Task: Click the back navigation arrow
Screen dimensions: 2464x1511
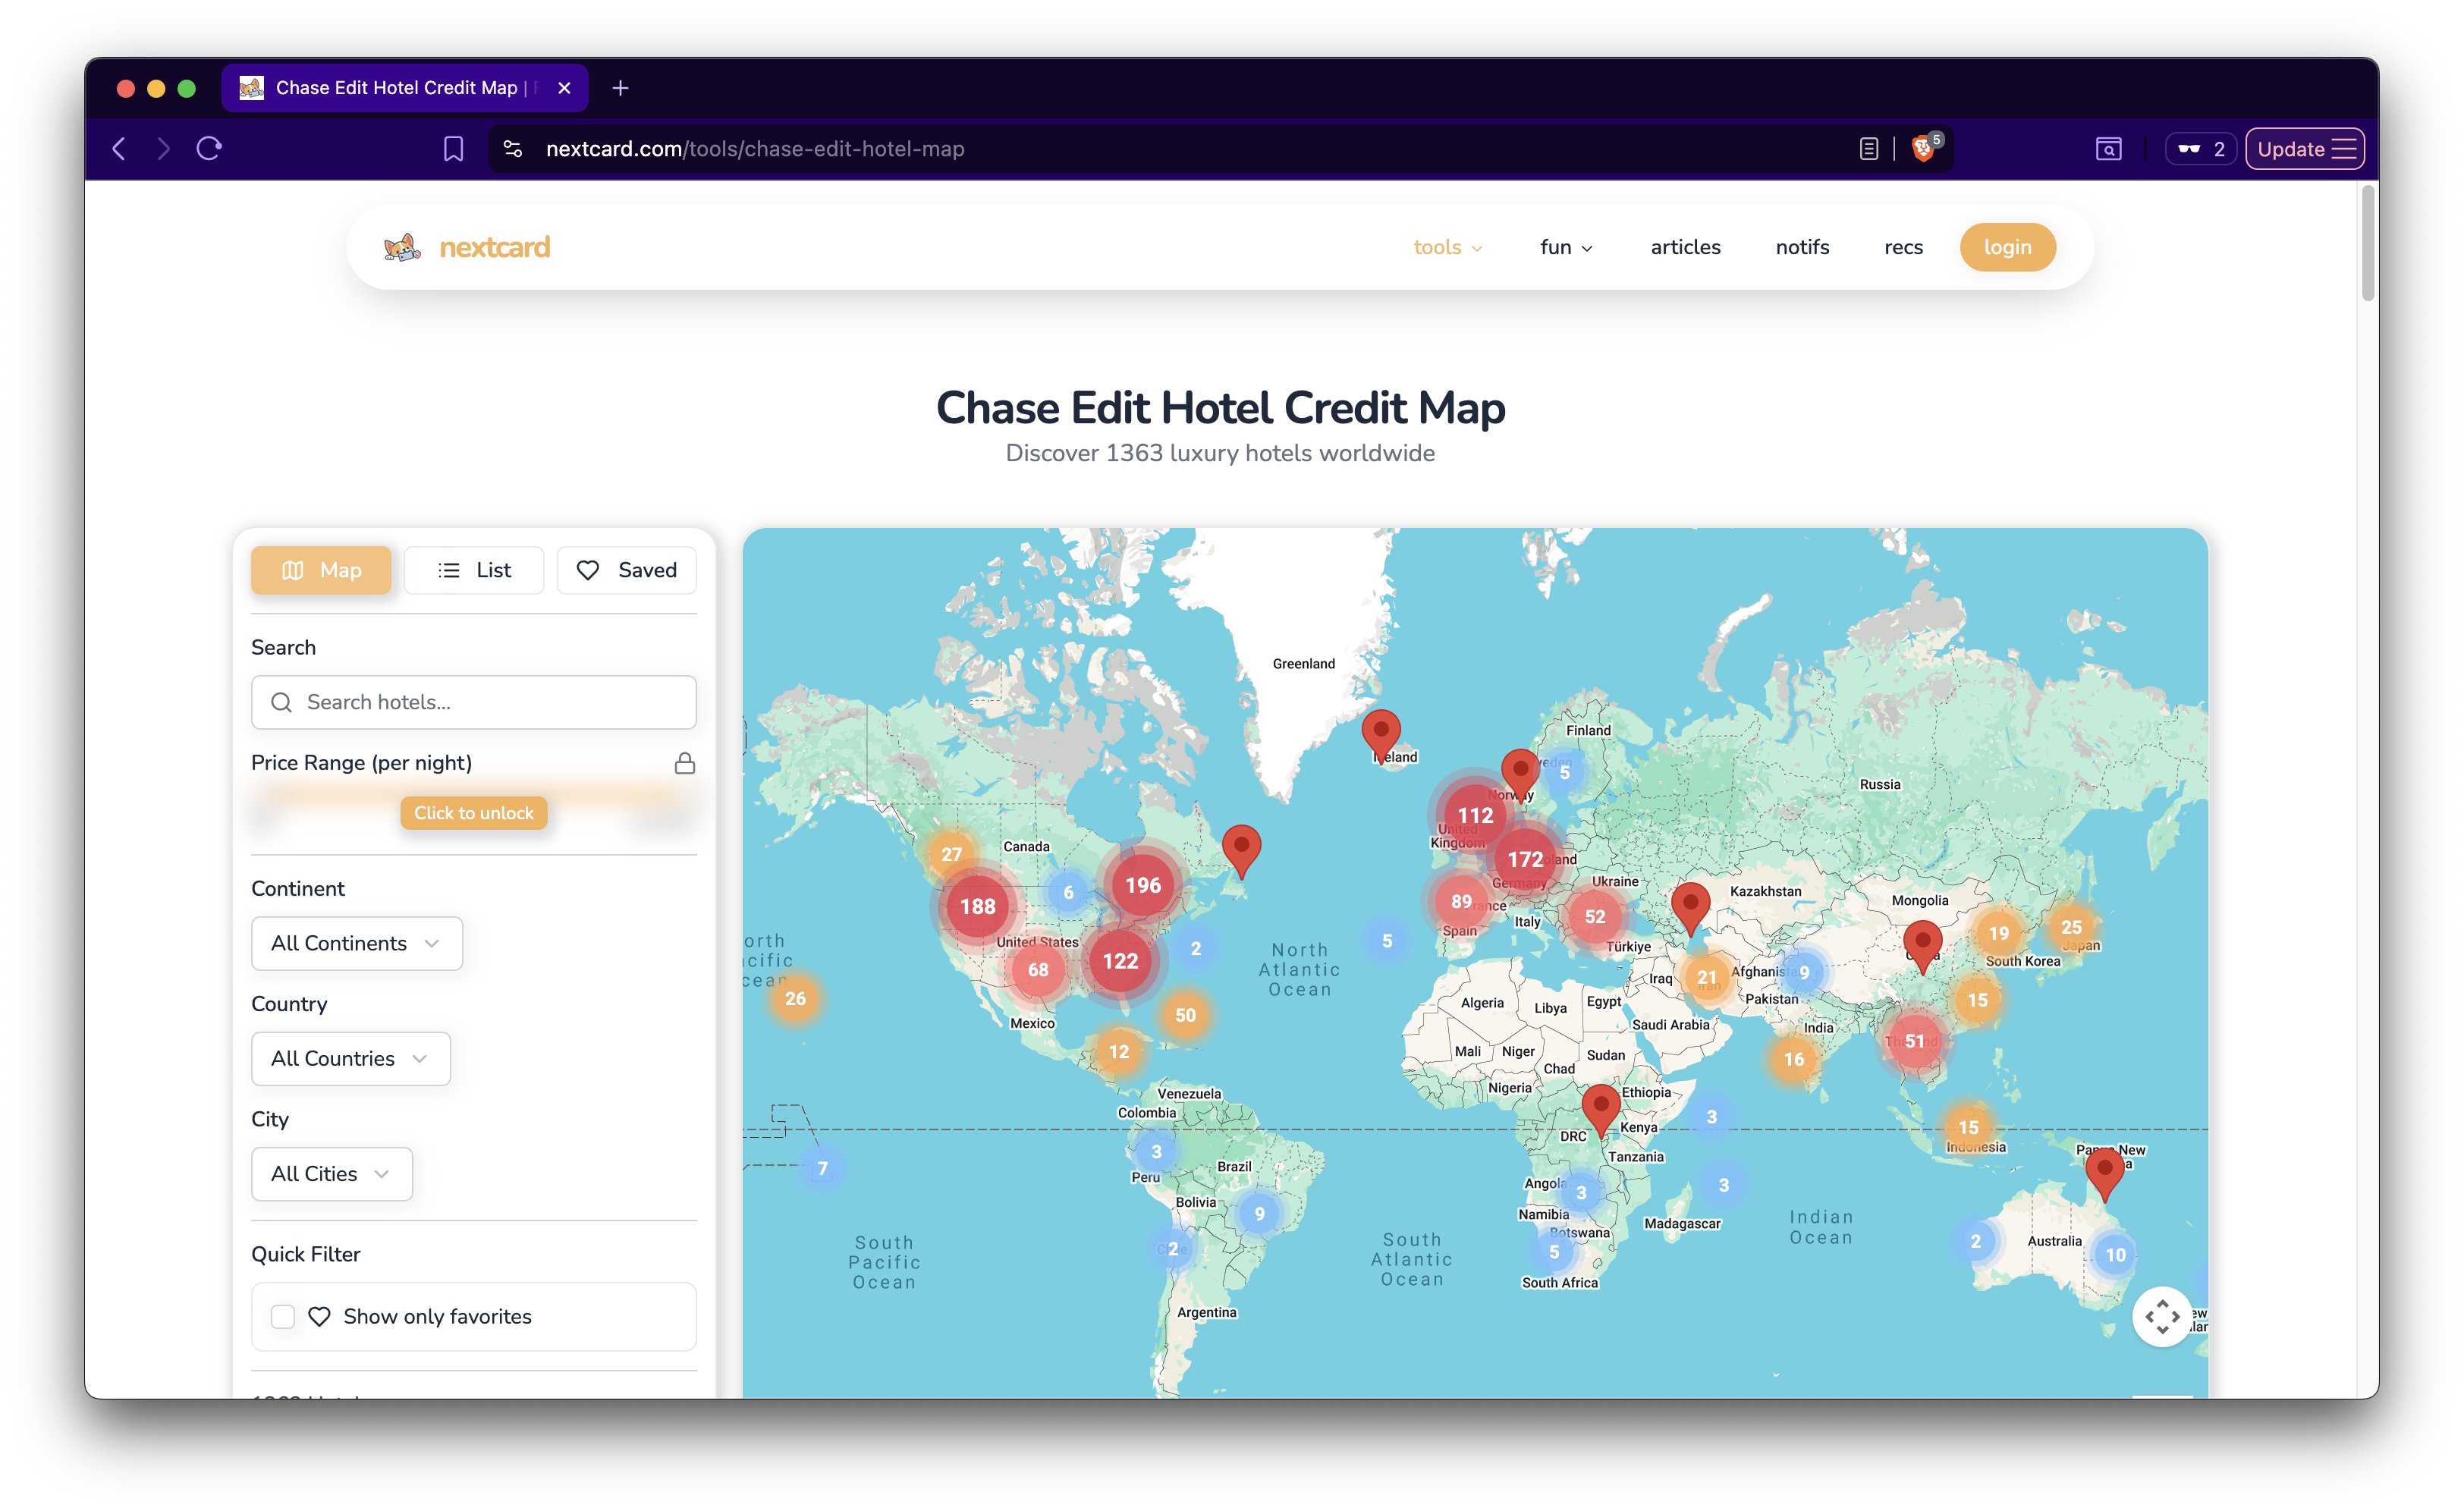Action: [x=118, y=148]
